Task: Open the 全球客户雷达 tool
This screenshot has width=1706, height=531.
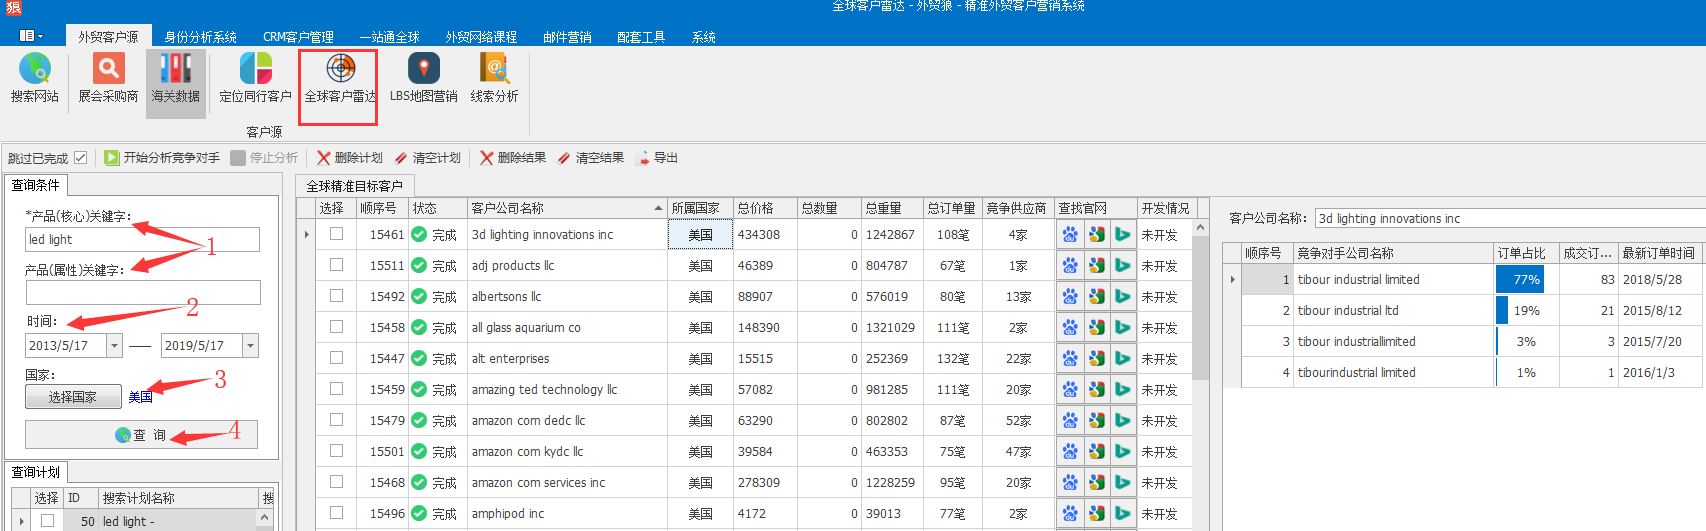Action: coord(340,80)
